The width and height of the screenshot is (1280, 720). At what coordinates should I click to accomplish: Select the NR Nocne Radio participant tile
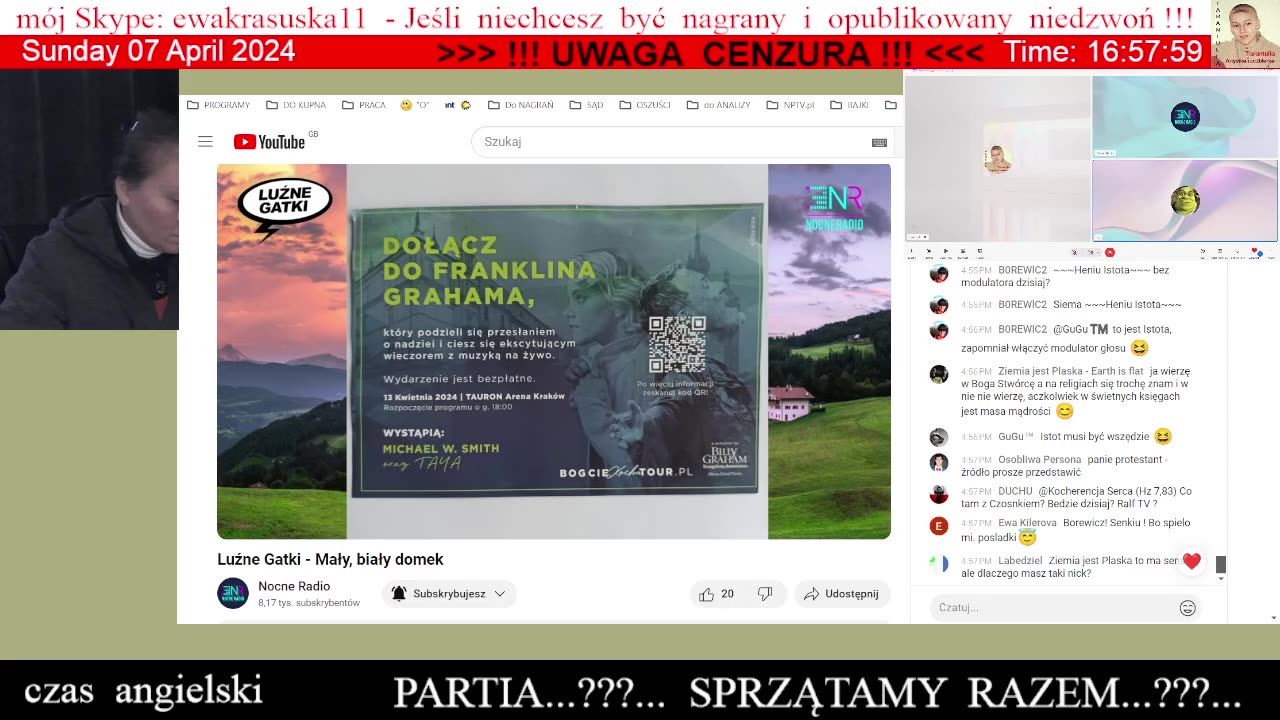tap(1185, 117)
